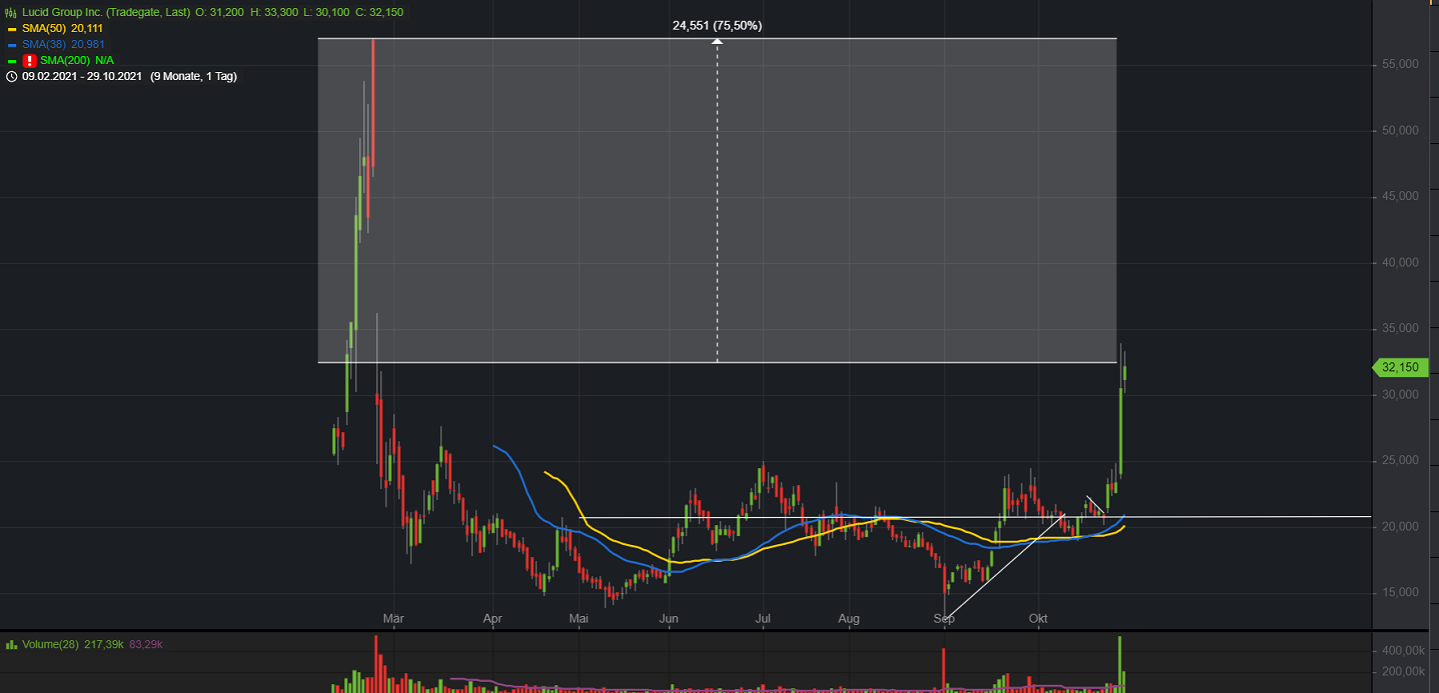Click the blue SMA(38) legend marker
This screenshot has height=693, width=1439.
click(11, 45)
